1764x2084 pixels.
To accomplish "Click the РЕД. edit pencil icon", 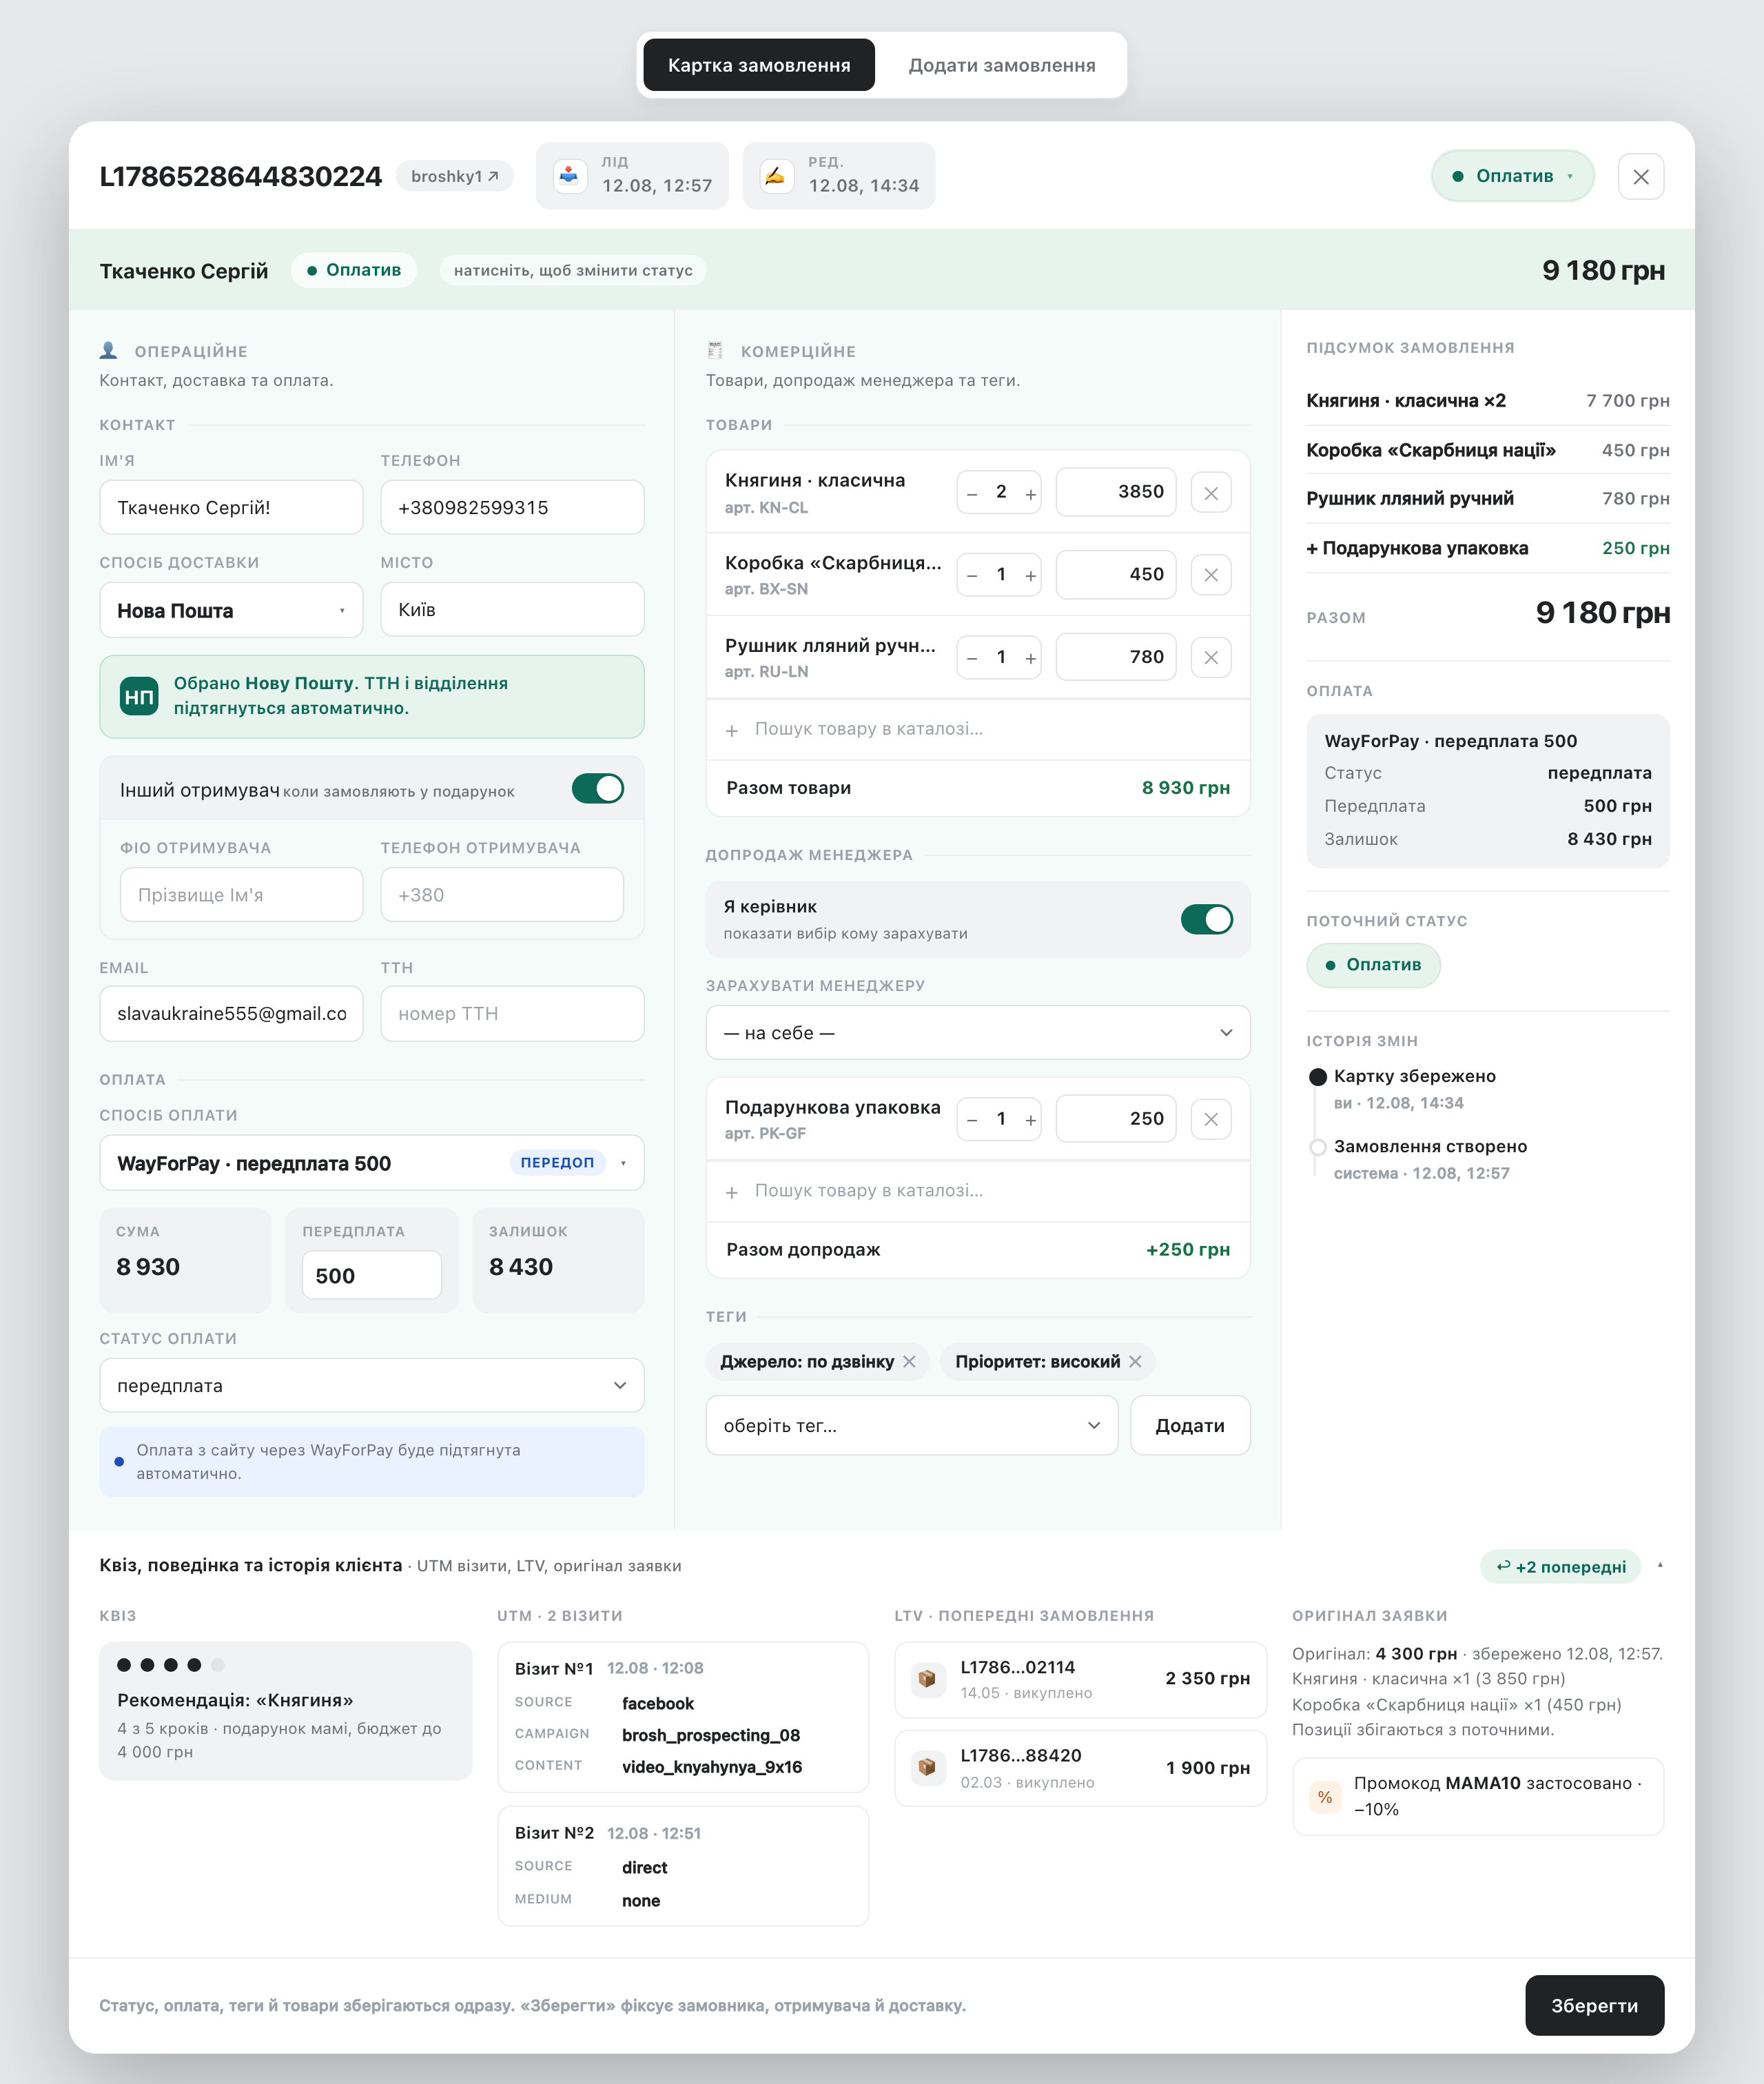I will 776,176.
